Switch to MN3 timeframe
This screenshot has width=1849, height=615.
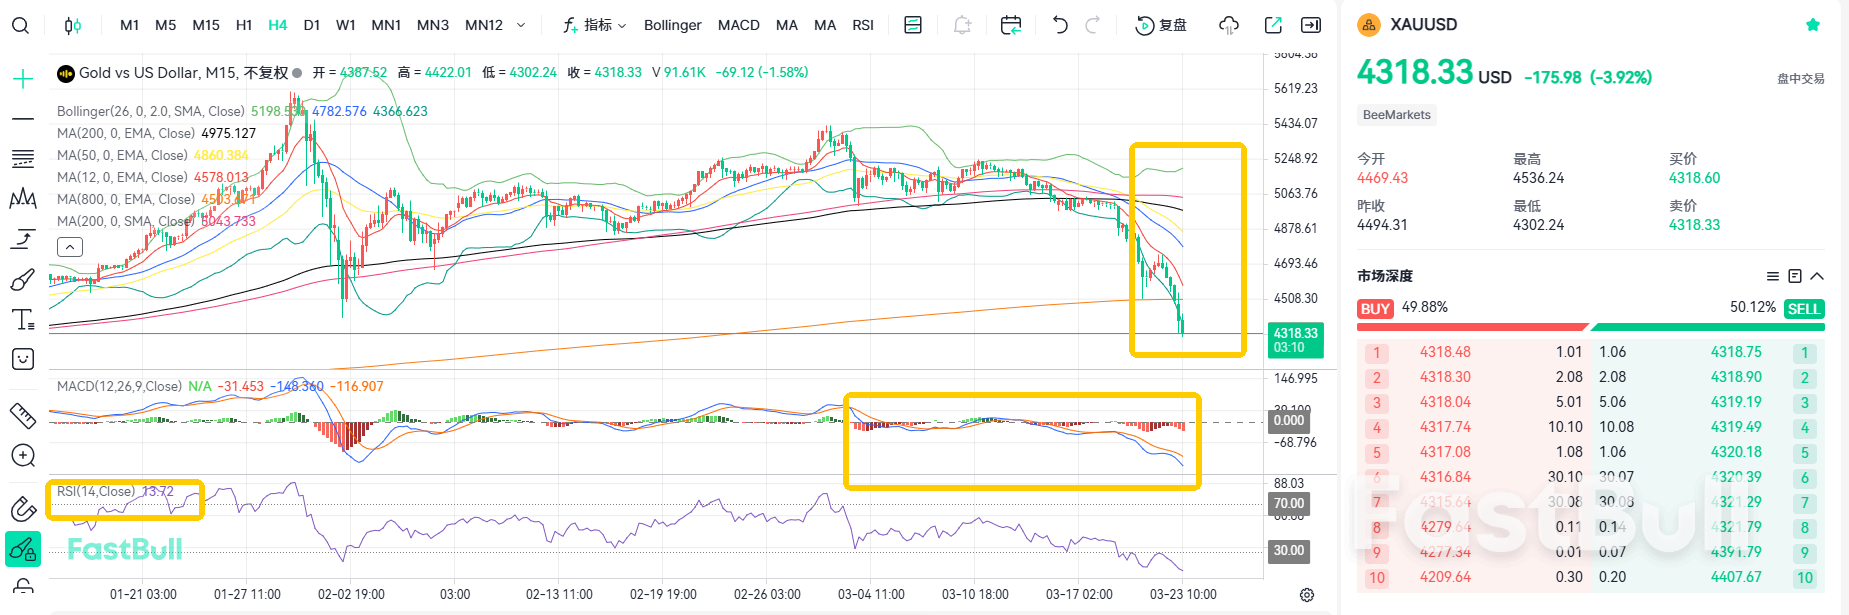click(x=433, y=25)
